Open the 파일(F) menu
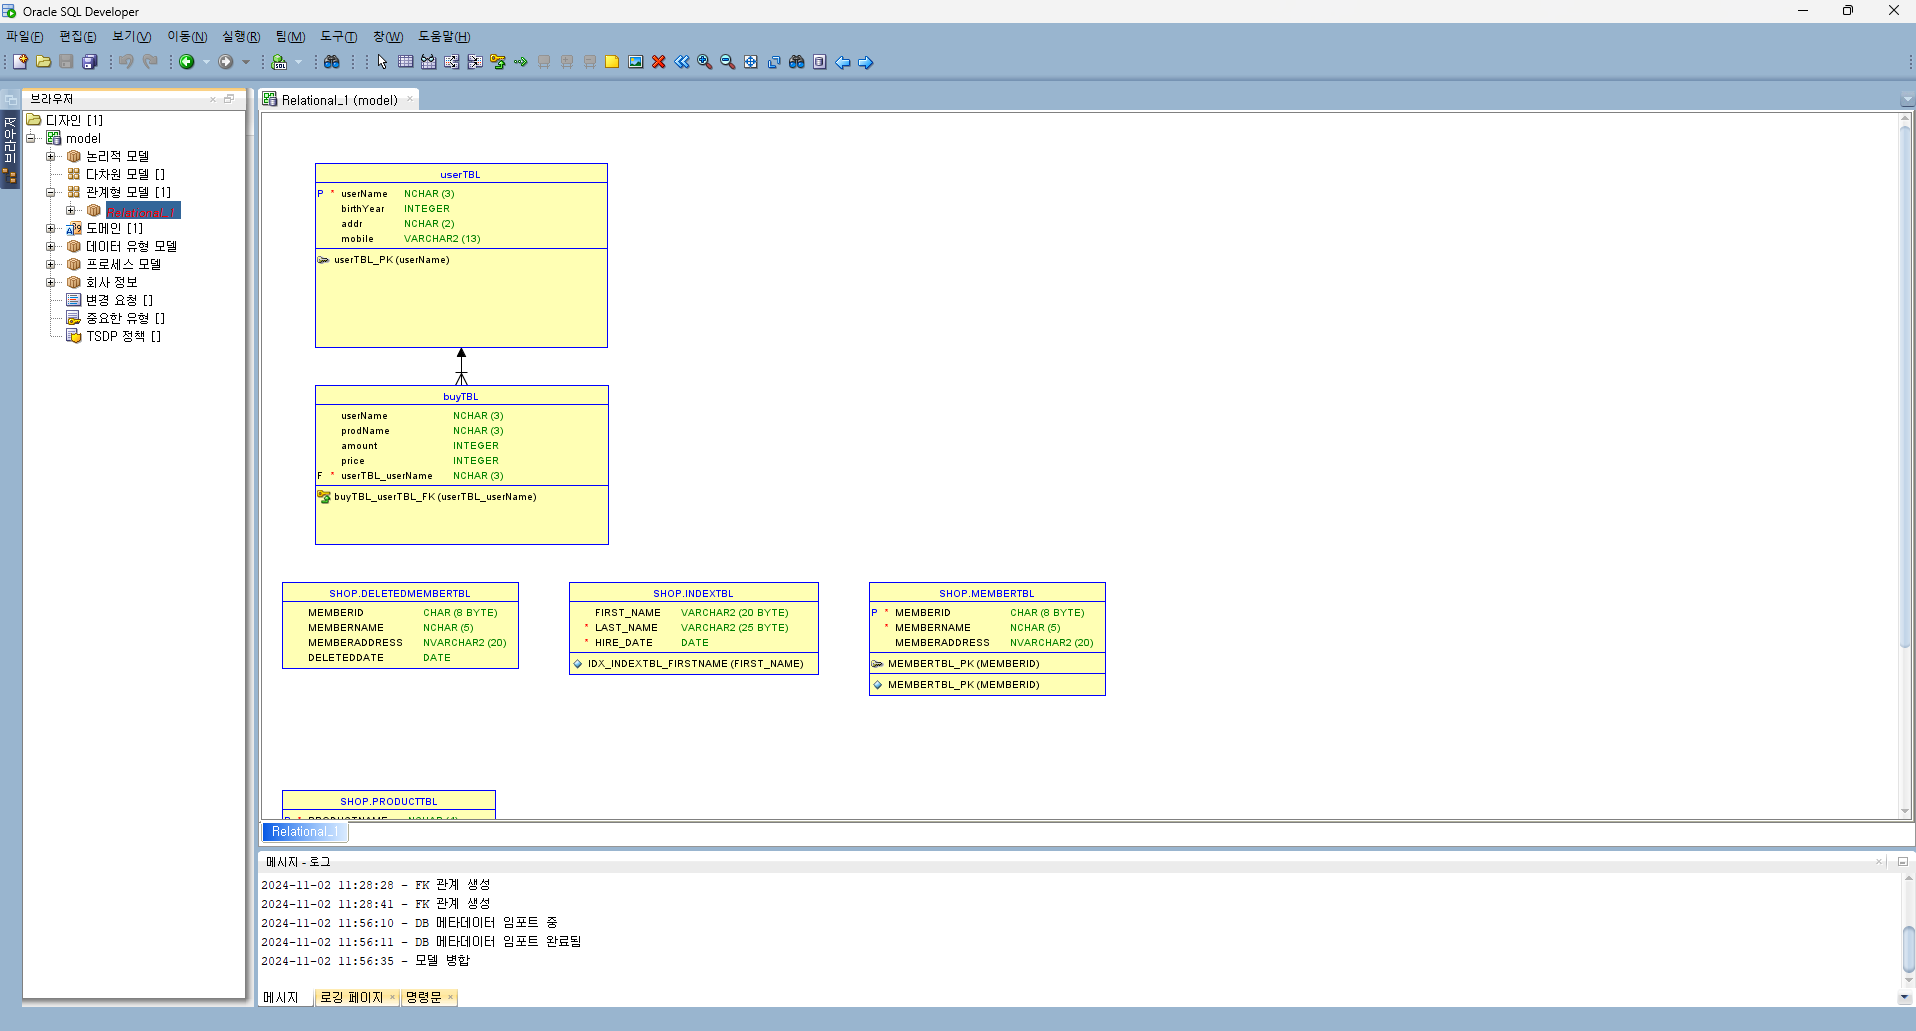Image resolution: width=1916 pixels, height=1031 pixels. click(x=25, y=37)
